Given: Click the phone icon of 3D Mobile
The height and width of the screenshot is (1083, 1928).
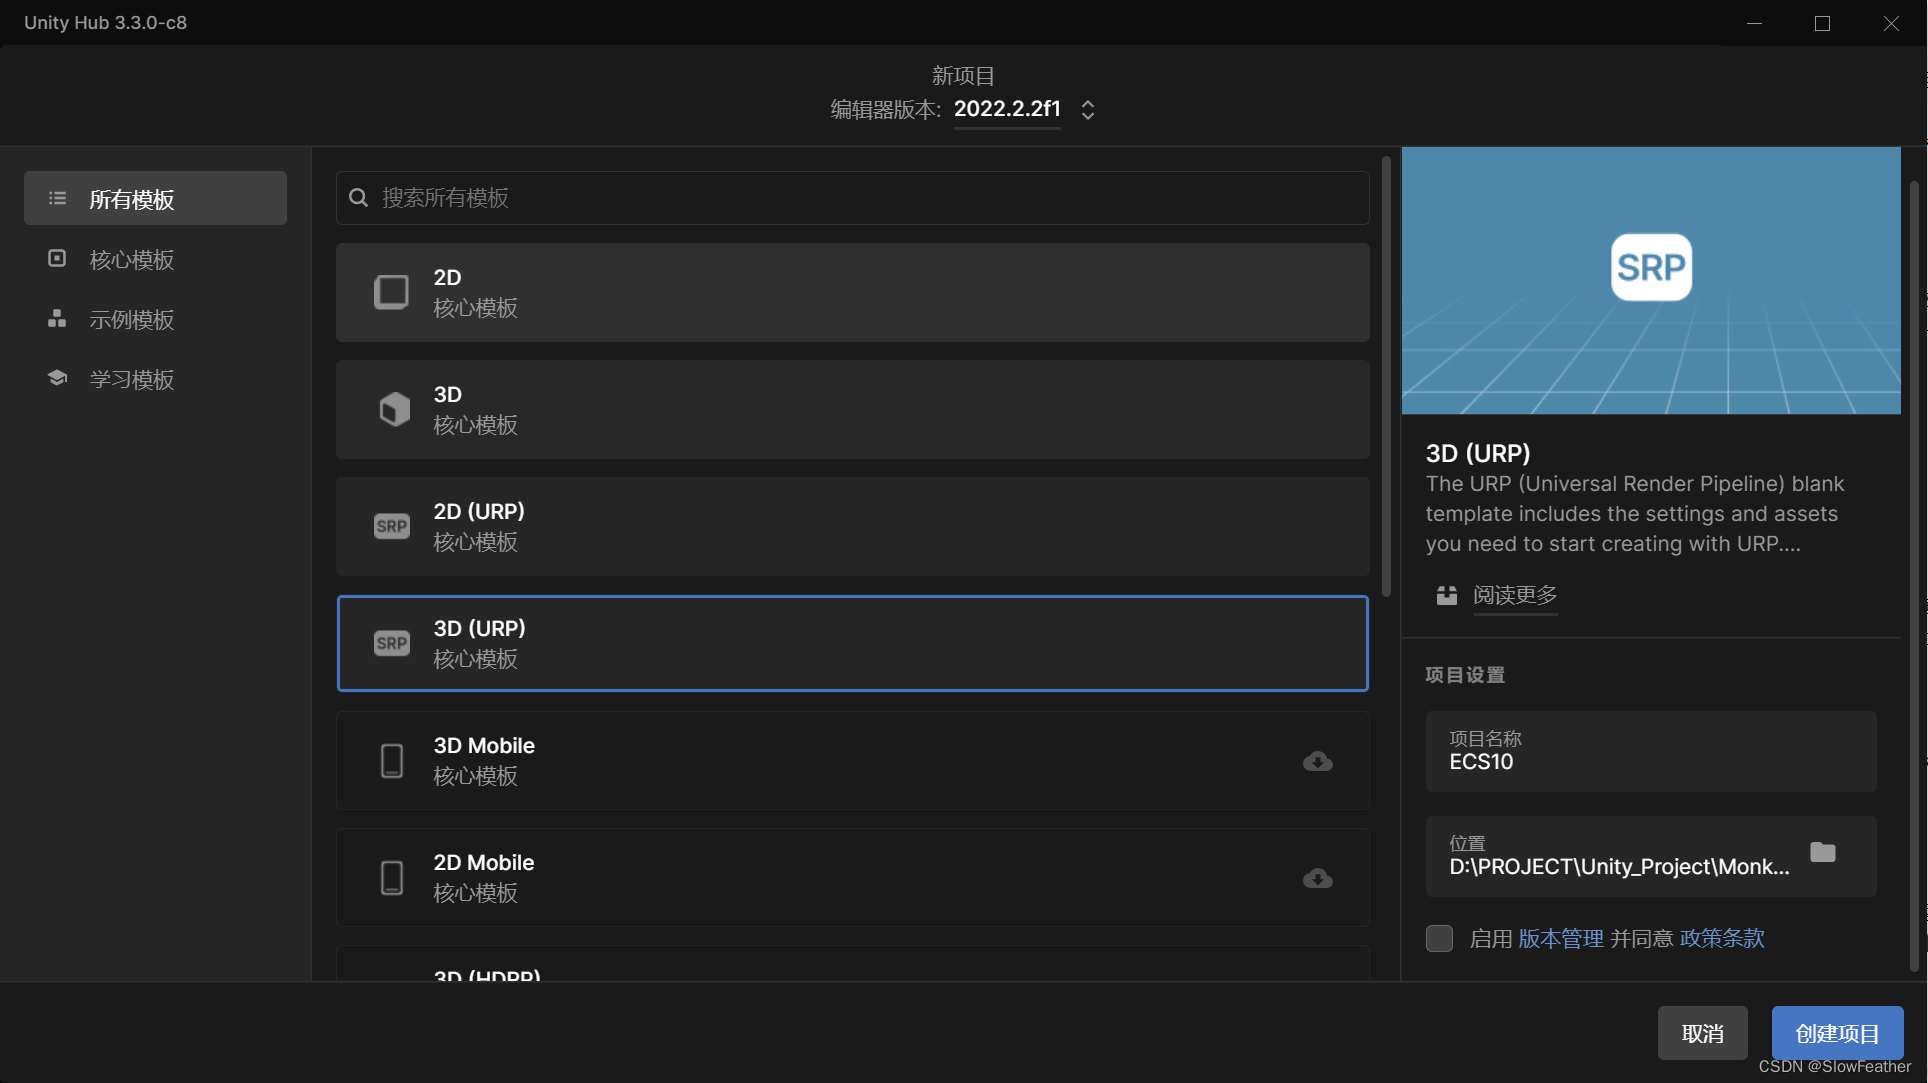Looking at the screenshot, I should [392, 761].
